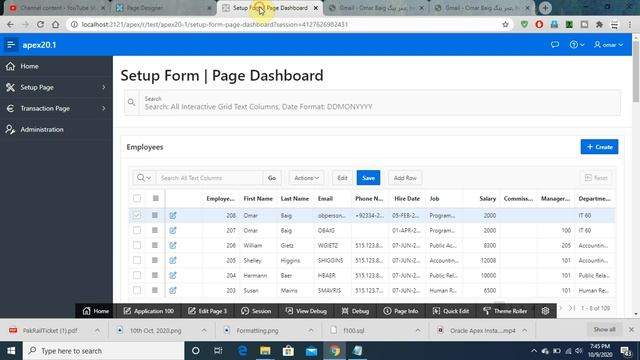Click the Search All Text Columns field
The height and width of the screenshot is (360, 640).
[x=210, y=178]
